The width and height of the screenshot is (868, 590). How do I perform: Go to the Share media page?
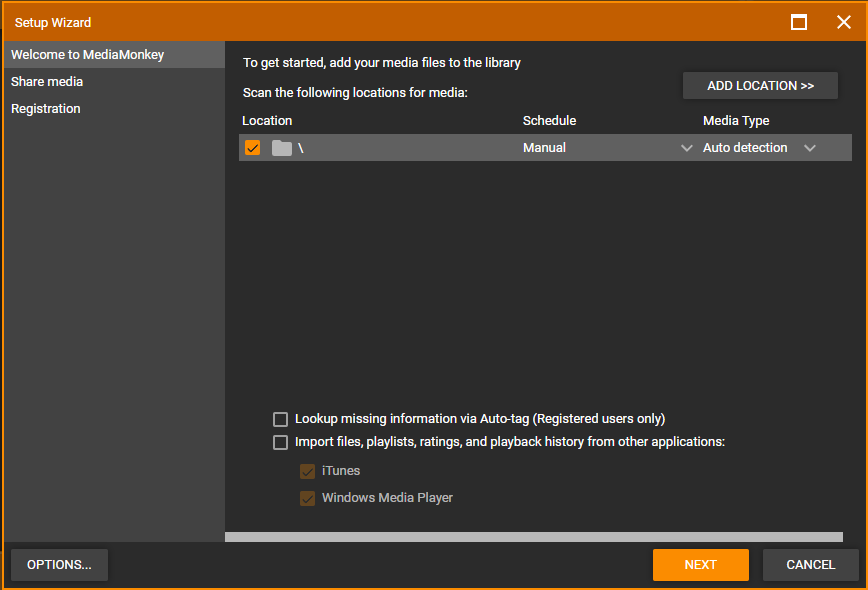coord(47,82)
